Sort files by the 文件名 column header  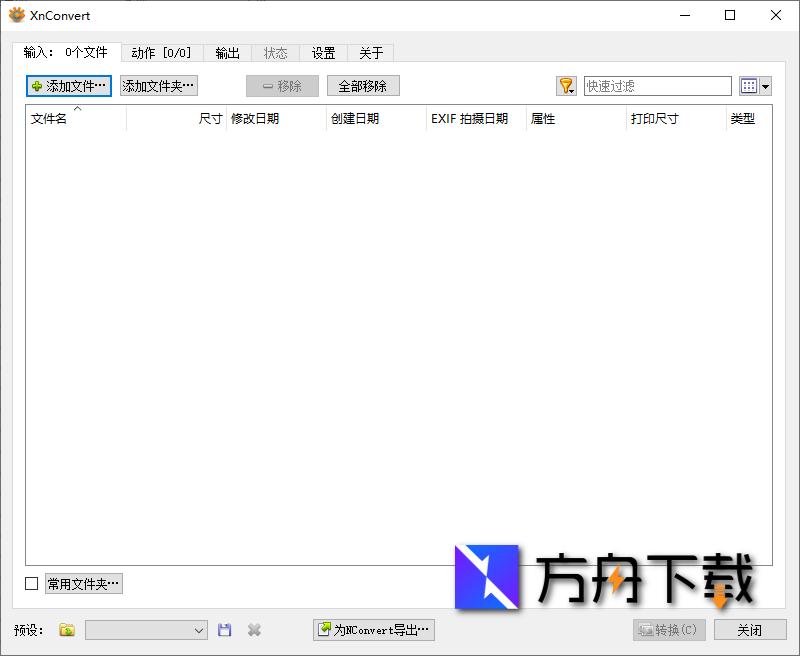click(55, 118)
